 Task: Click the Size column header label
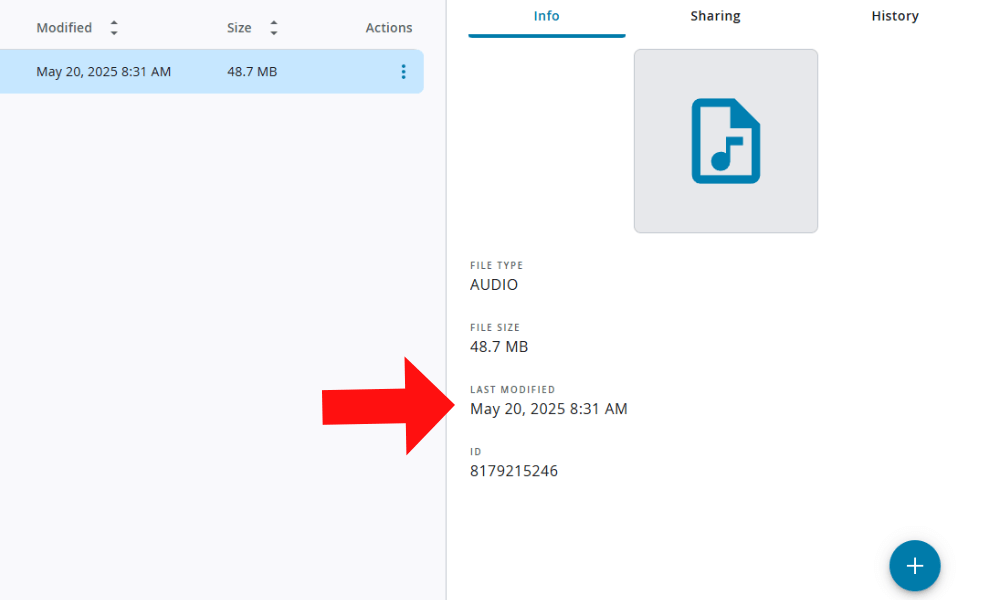pyautogui.click(x=239, y=28)
